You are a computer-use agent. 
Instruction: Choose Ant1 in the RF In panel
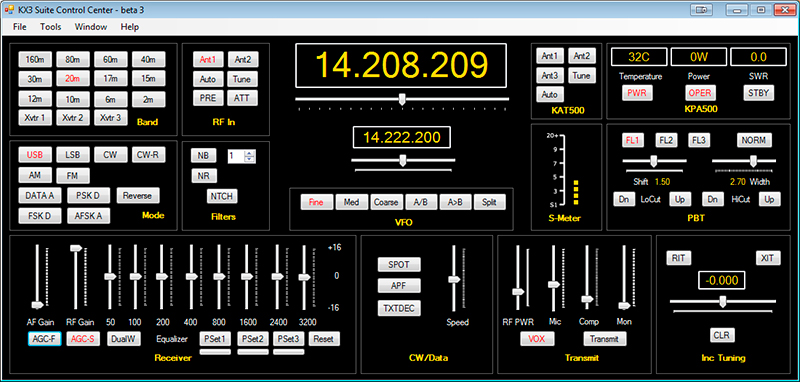(x=208, y=60)
